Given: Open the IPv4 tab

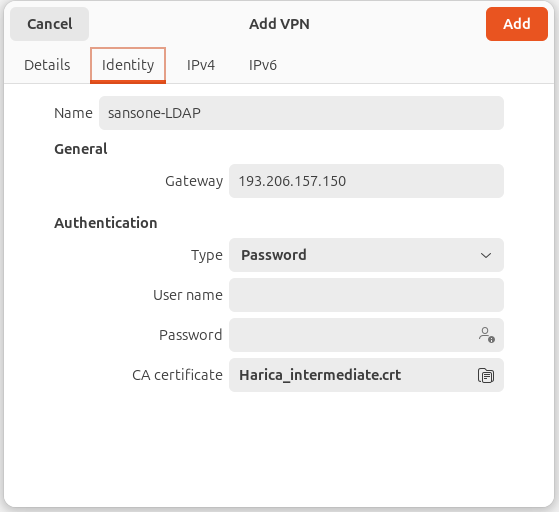Looking at the screenshot, I should tap(201, 65).
